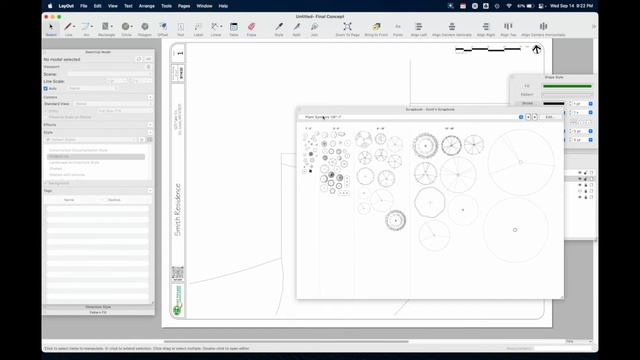Click the black Stroke color swatch
The width and height of the screenshot is (640, 360).
coord(554,104)
